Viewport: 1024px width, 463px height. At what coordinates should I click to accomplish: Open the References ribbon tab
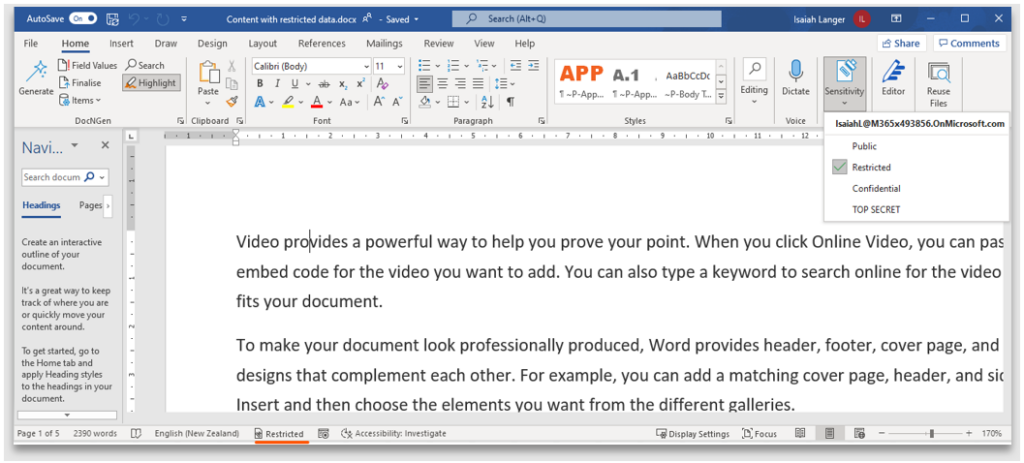tap(321, 44)
